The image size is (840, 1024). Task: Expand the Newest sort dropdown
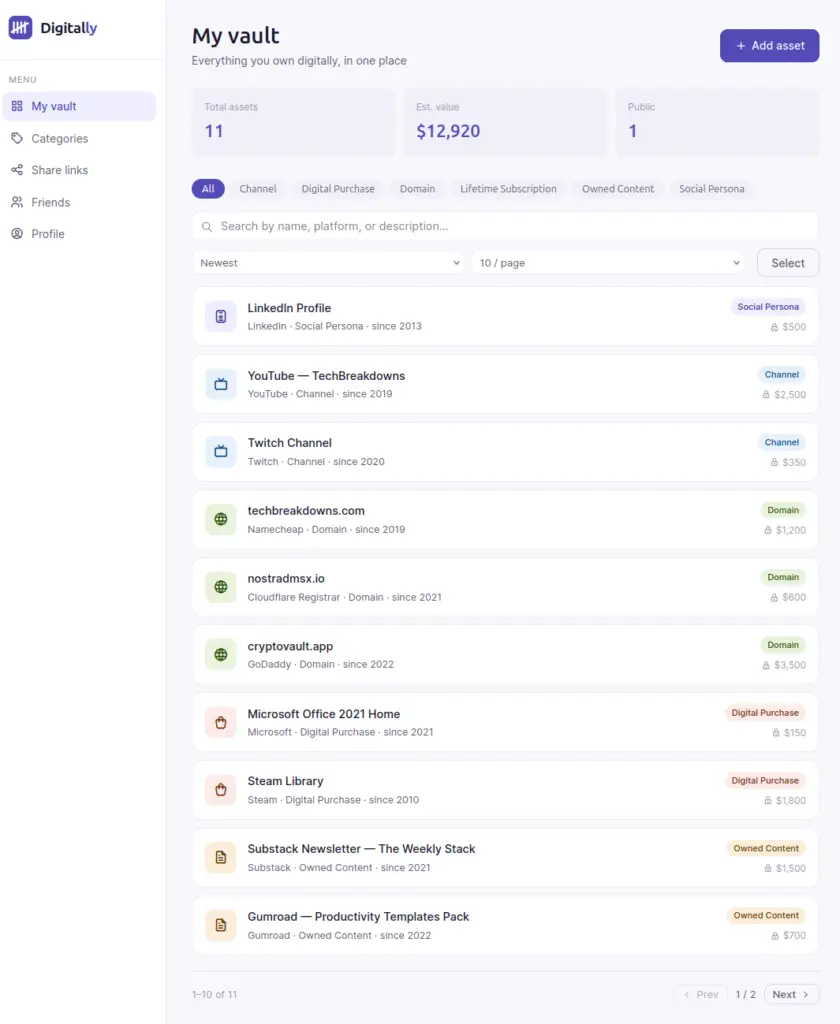[329, 263]
